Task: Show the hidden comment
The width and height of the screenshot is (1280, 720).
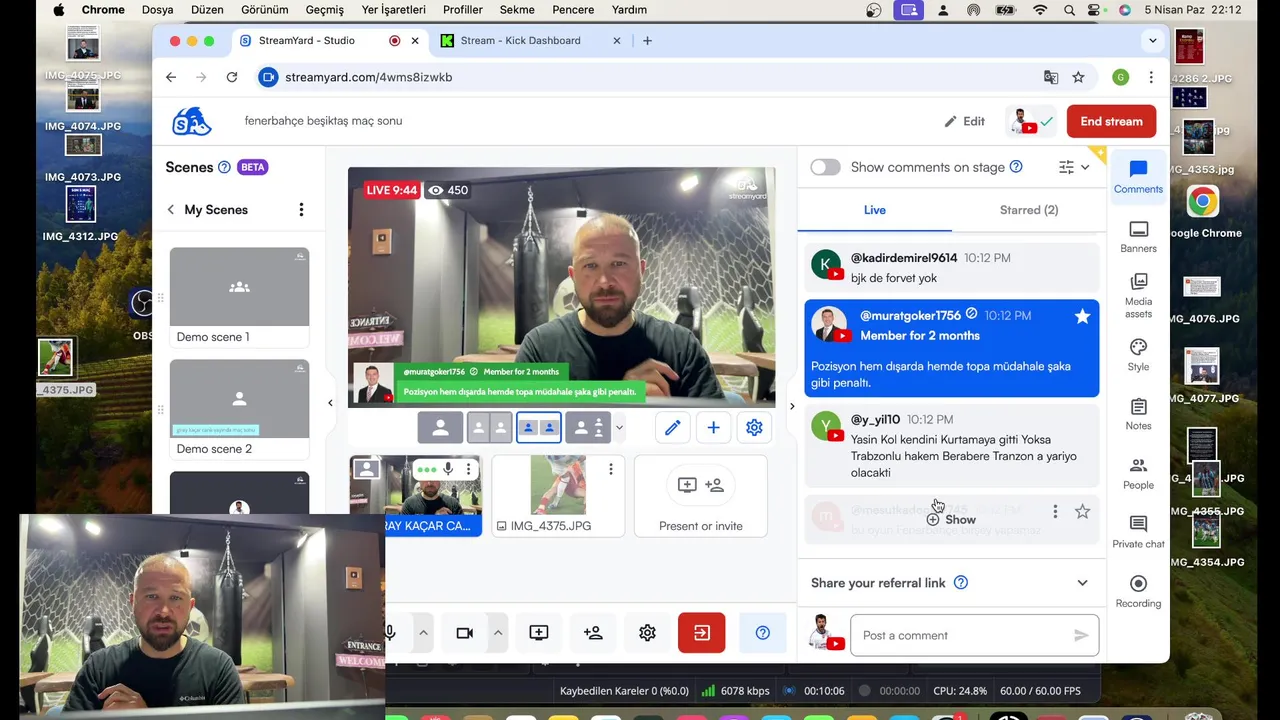Action: coord(951,519)
